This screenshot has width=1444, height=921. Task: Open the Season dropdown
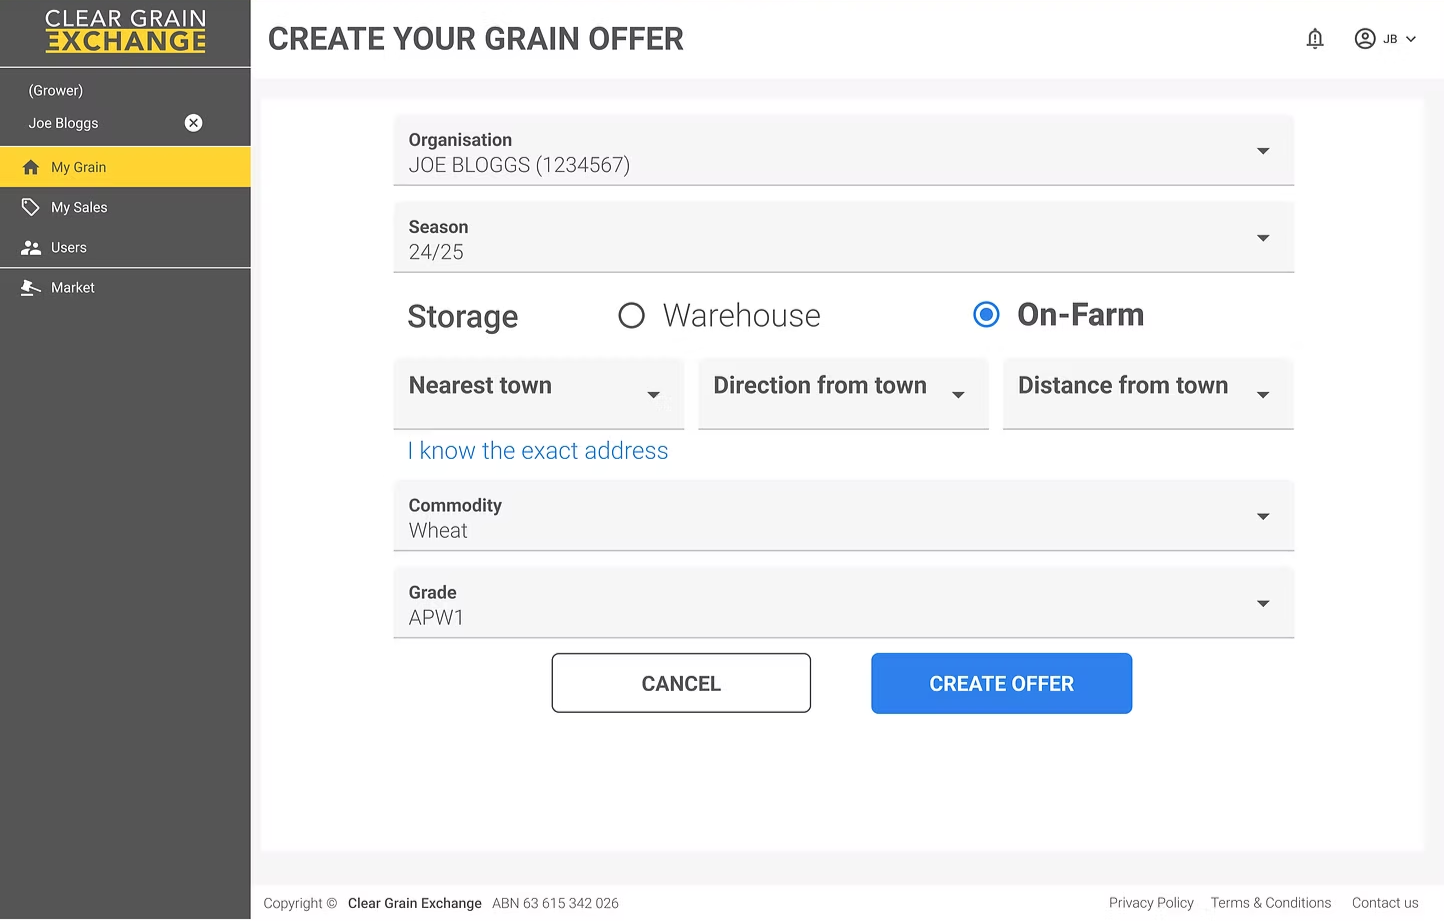843,238
